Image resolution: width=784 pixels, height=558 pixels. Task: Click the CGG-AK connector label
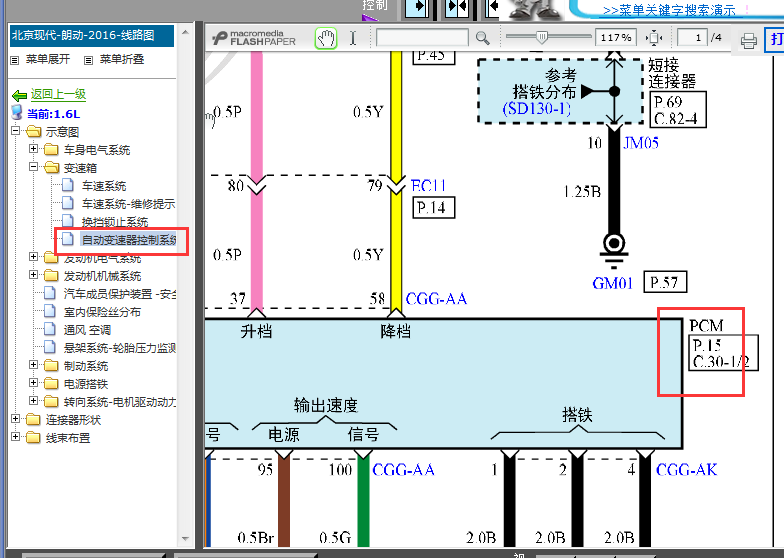pos(686,470)
